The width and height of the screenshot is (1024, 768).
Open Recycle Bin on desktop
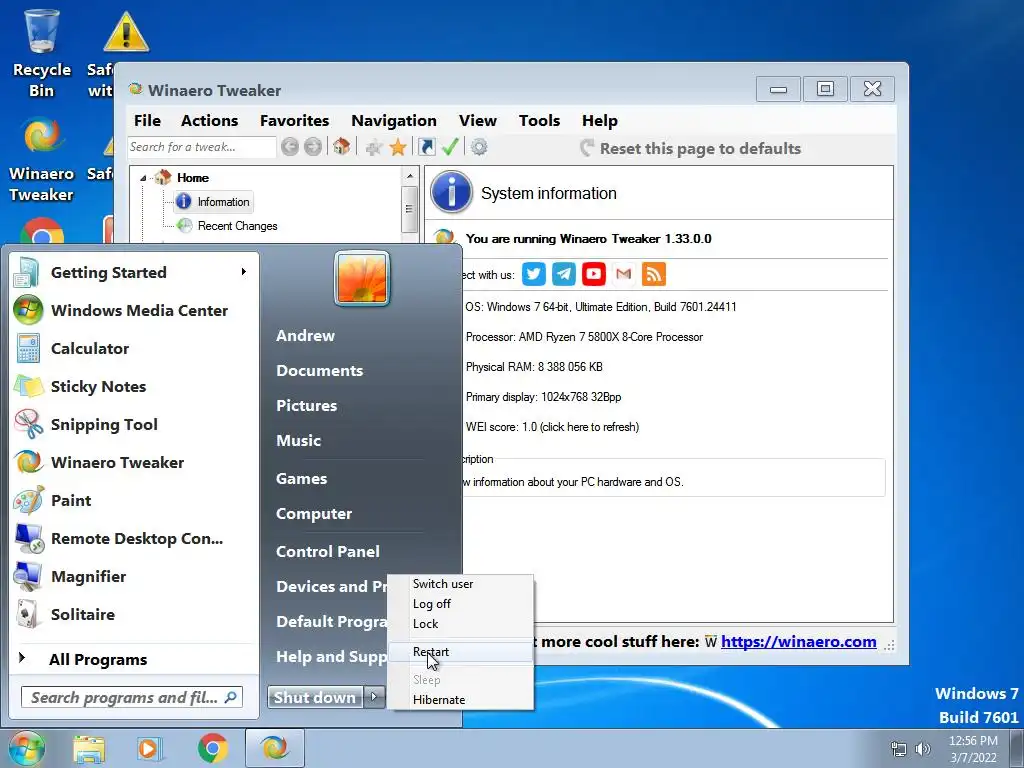pos(42,54)
